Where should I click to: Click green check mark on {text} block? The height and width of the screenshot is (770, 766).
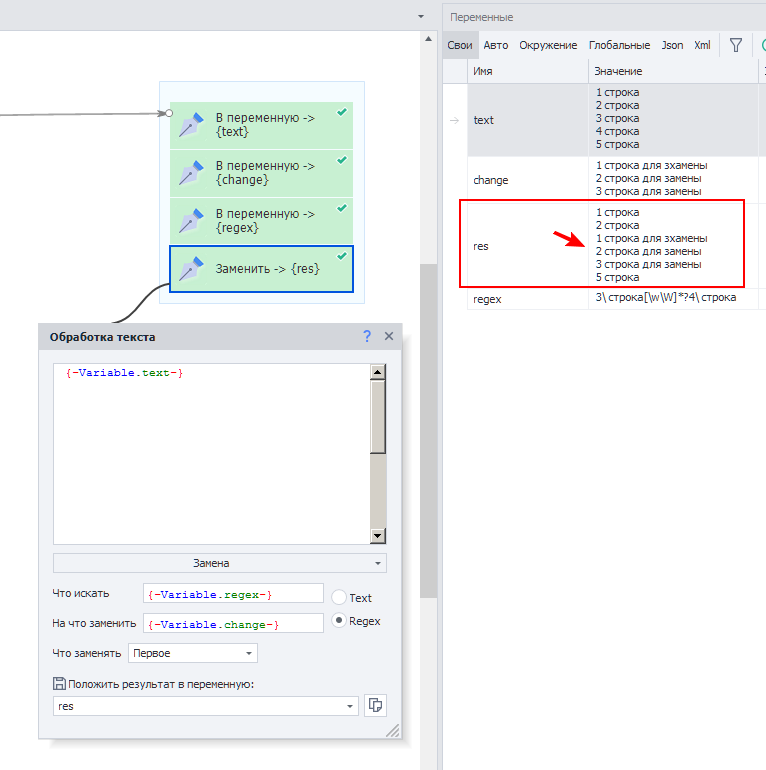pyautogui.click(x=342, y=112)
